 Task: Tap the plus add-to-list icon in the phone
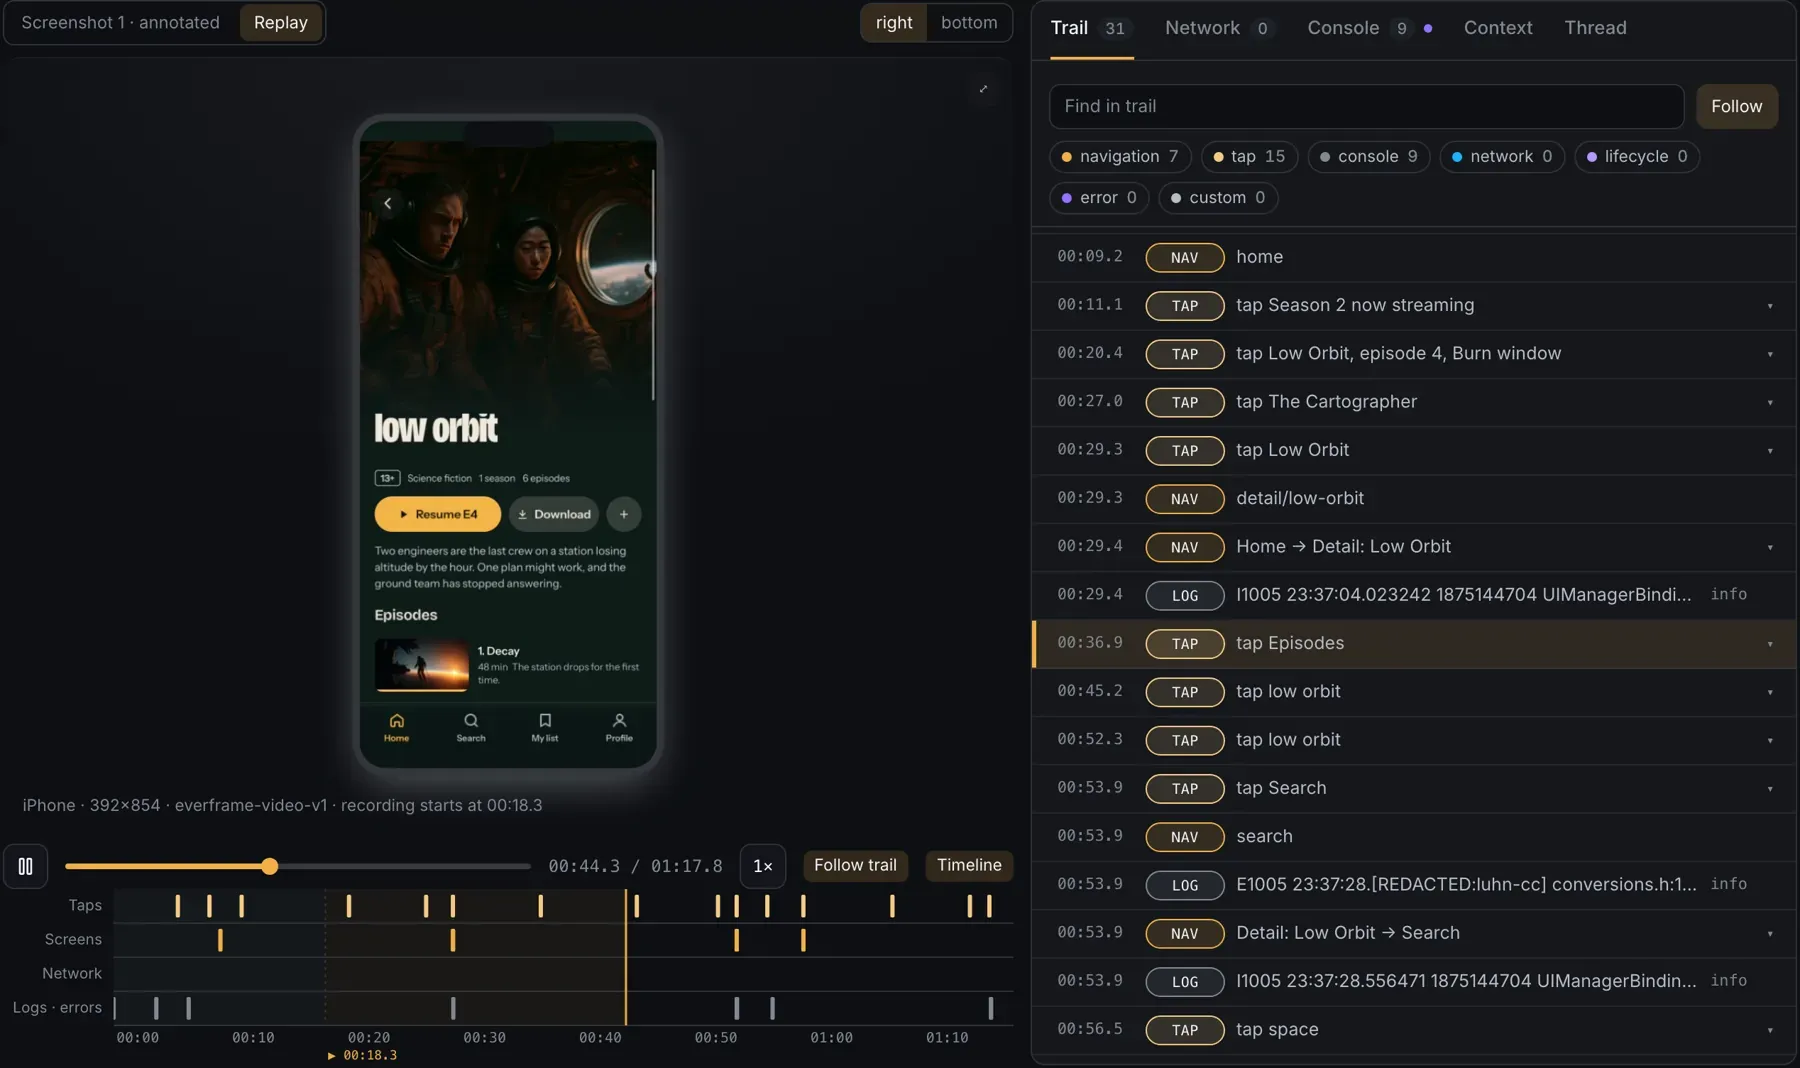(624, 514)
